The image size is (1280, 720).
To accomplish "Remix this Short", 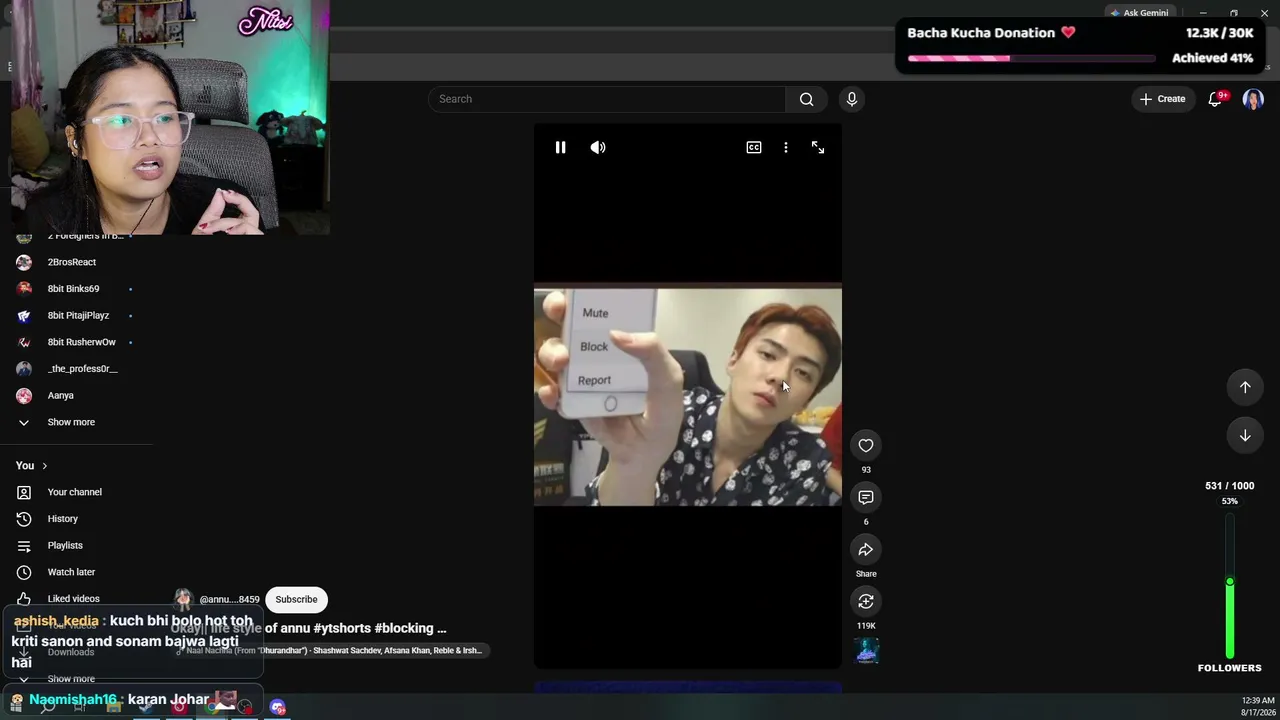I will pyautogui.click(x=866, y=602).
